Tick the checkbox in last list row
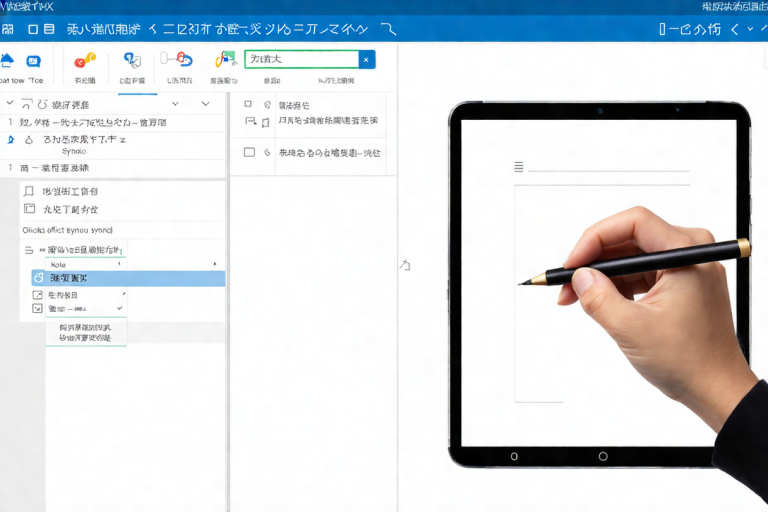The width and height of the screenshot is (768, 512). [x=249, y=153]
